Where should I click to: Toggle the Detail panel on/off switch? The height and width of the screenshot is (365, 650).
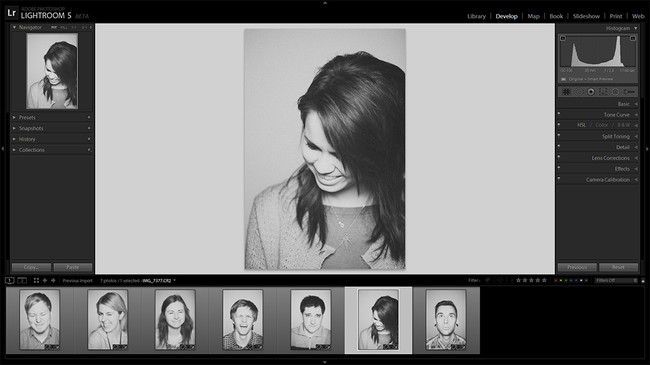(559, 146)
